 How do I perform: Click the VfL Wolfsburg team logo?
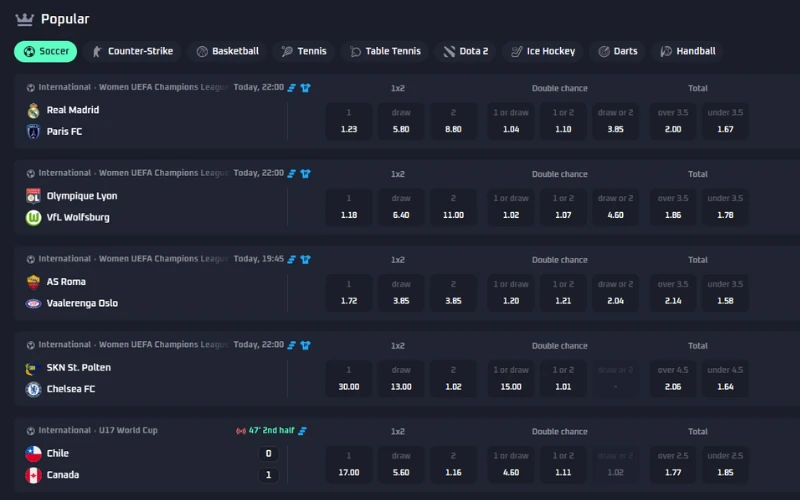[33, 217]
